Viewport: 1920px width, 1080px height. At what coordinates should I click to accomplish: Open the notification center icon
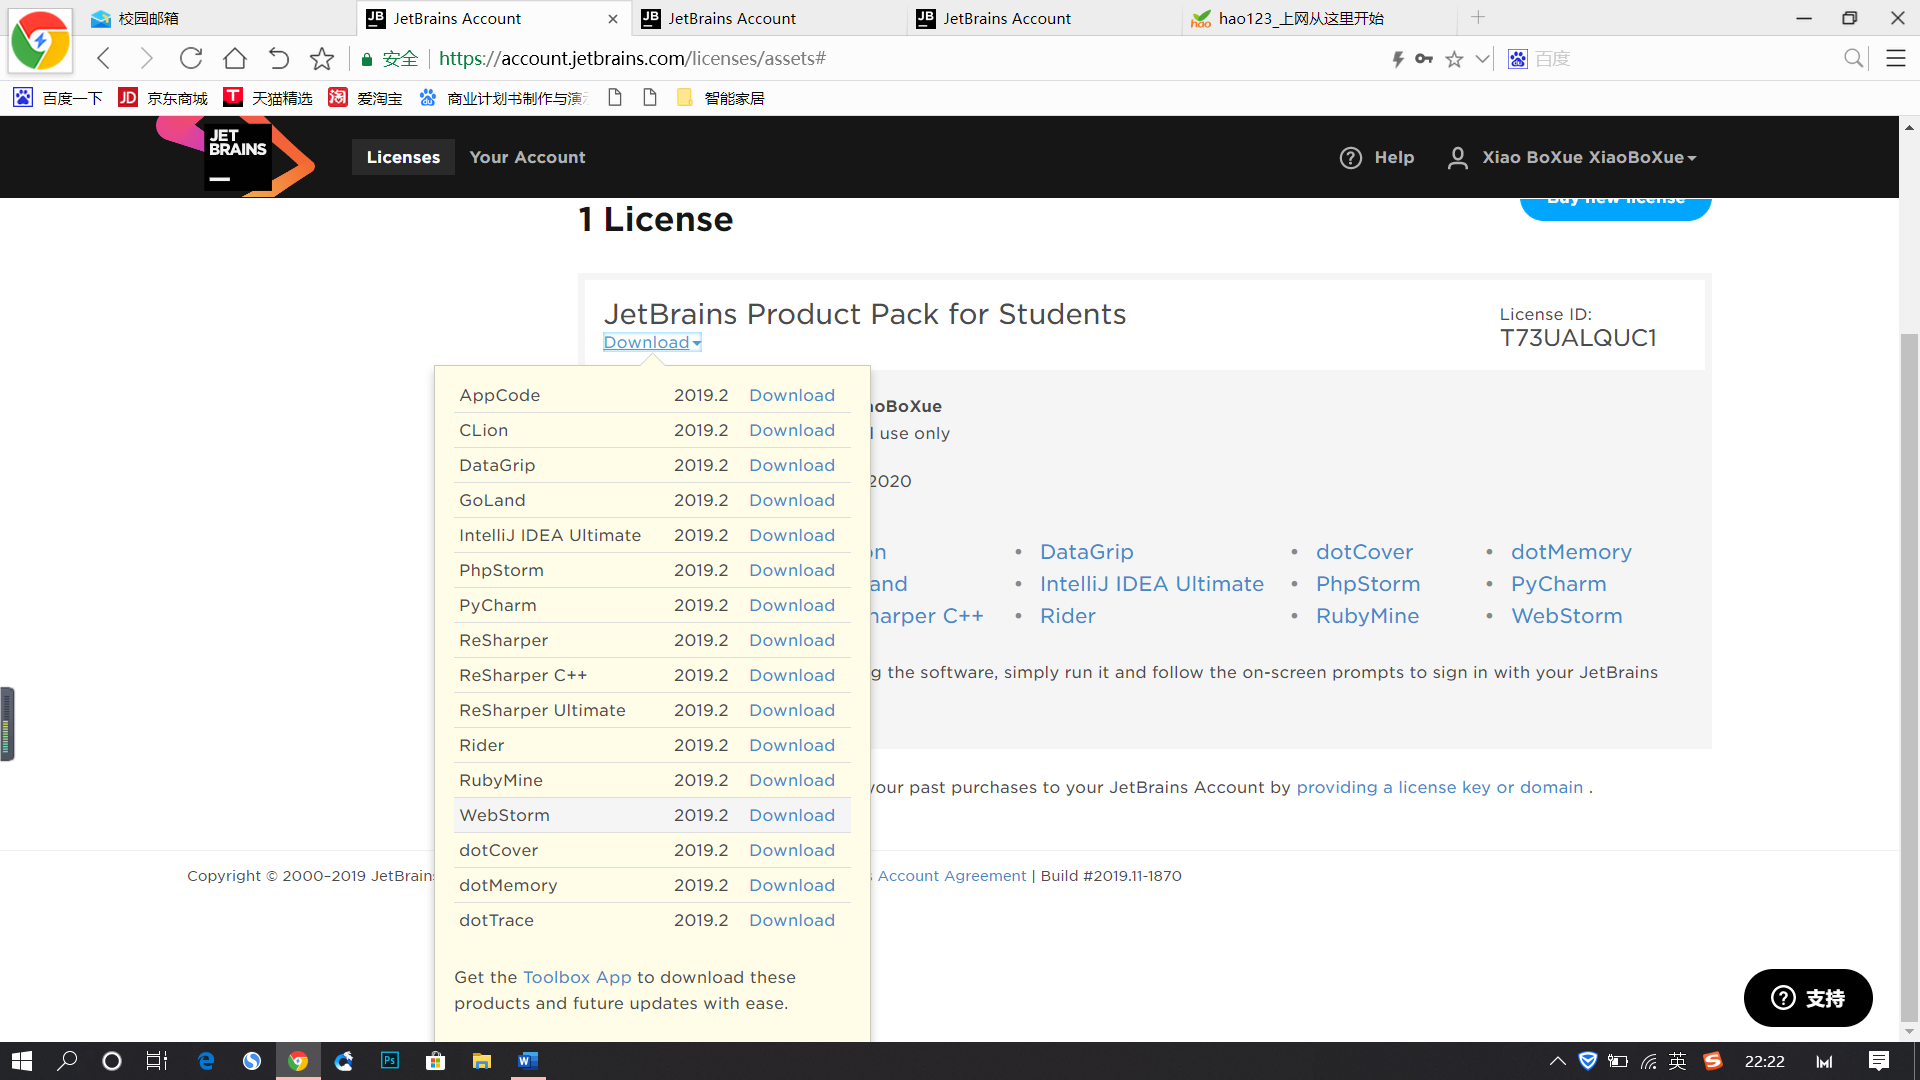pos(1878,1061)
